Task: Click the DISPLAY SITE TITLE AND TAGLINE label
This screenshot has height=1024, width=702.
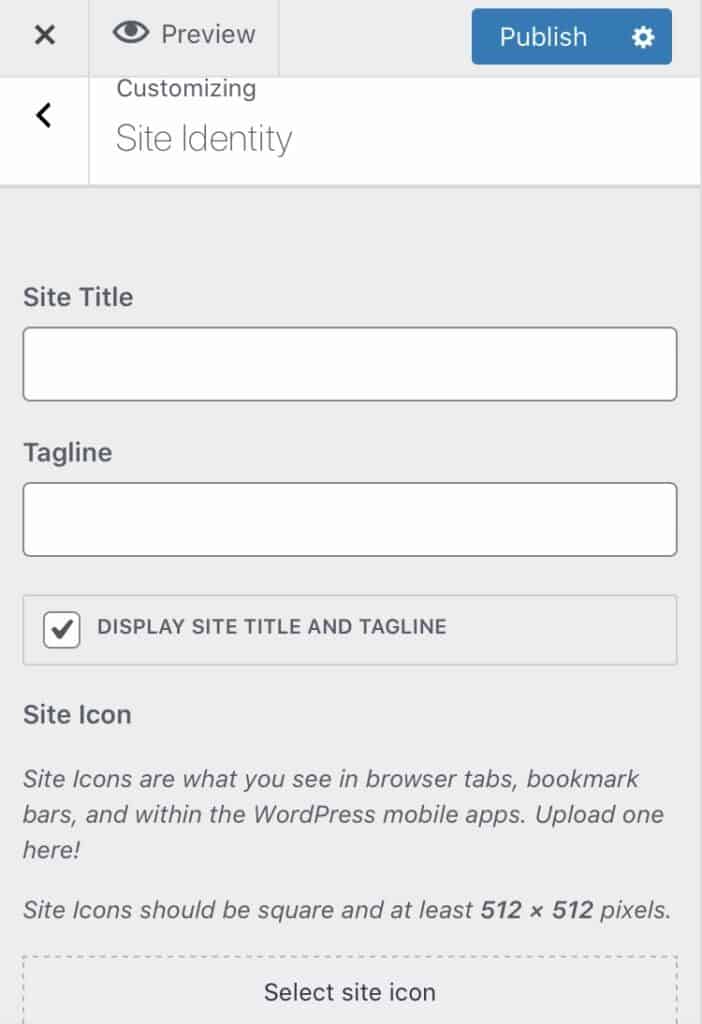Action: click(x=272, y=627)
